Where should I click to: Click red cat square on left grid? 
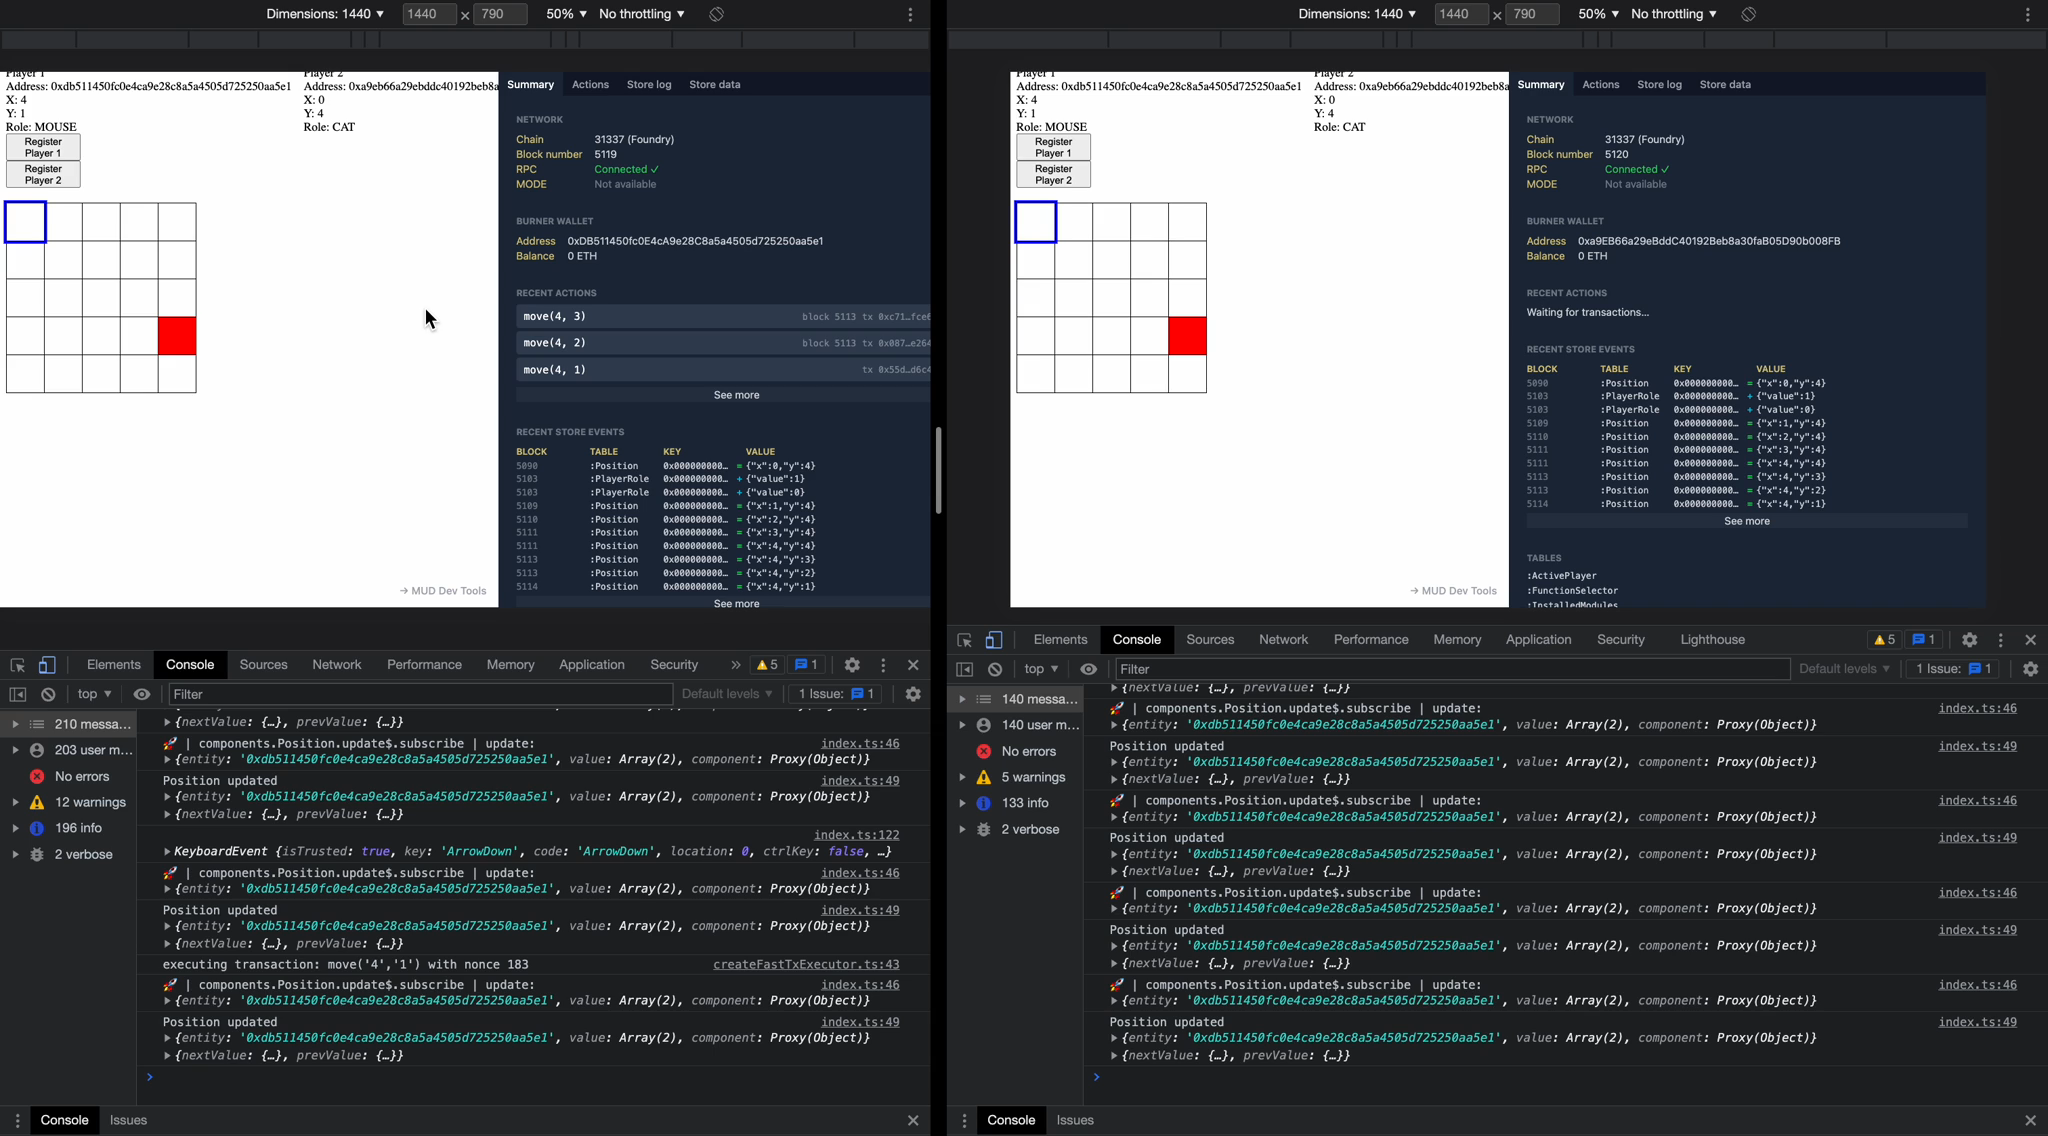click(x=177, y=336)
